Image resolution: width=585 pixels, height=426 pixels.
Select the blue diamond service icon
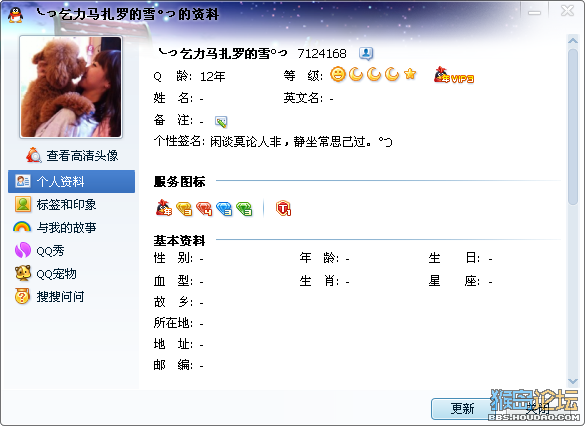point(224,209)
